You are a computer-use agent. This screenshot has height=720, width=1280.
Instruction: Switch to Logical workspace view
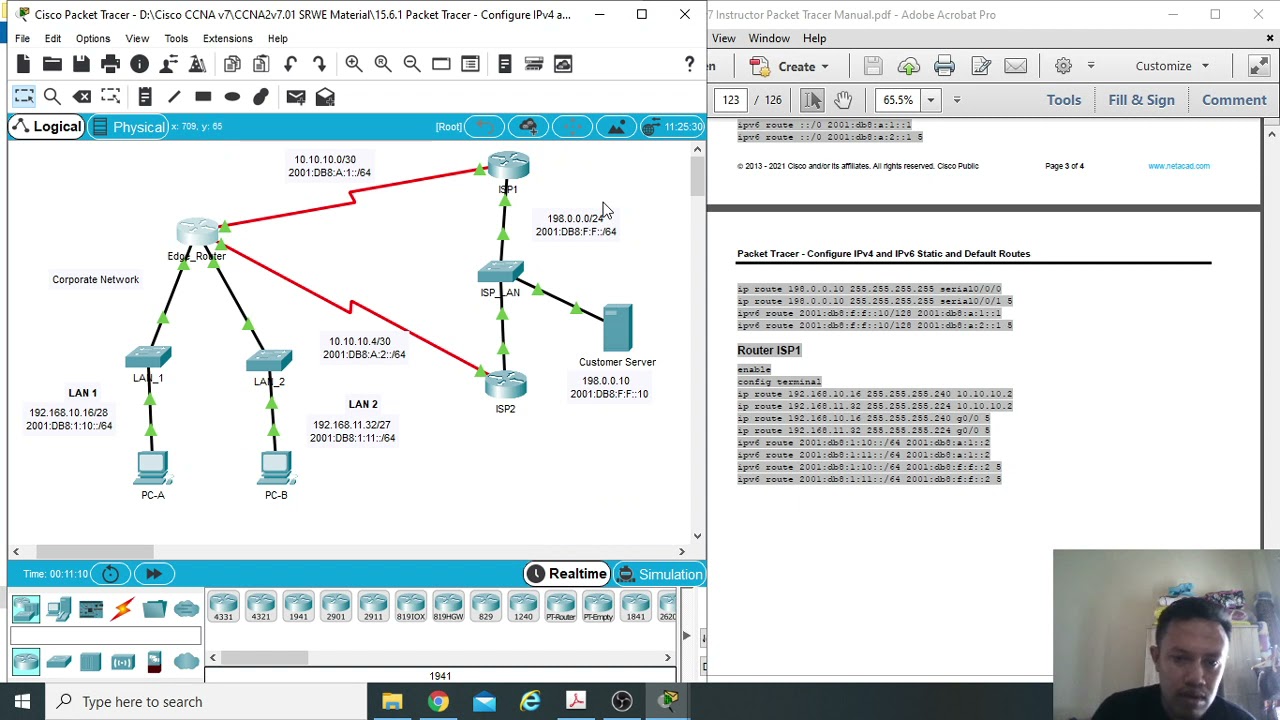[x=46, y=127]
